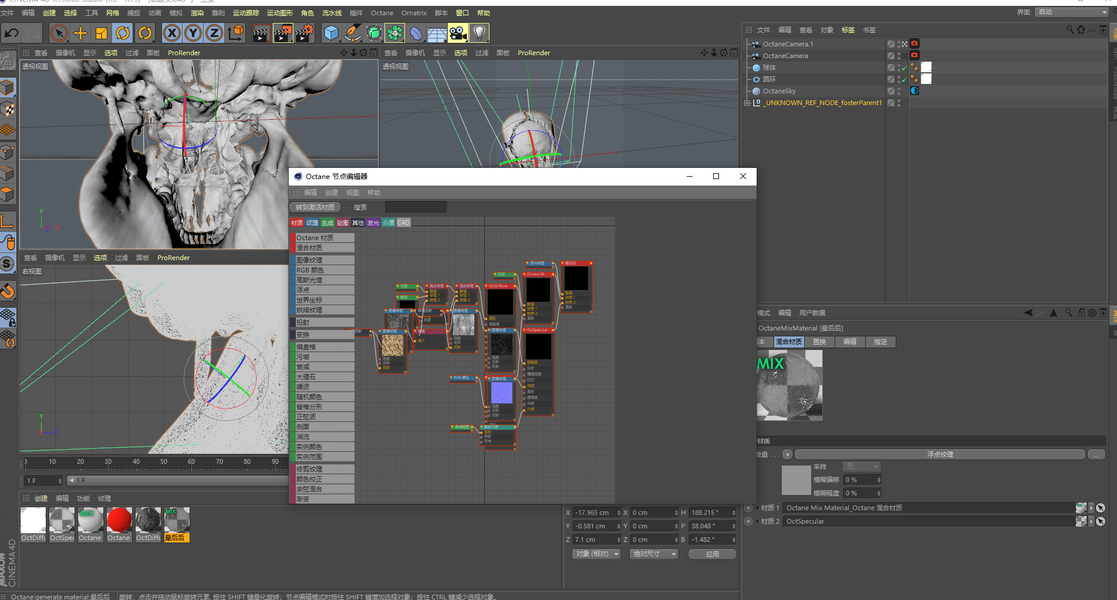Click home icon in object manager

(1081, 30)
